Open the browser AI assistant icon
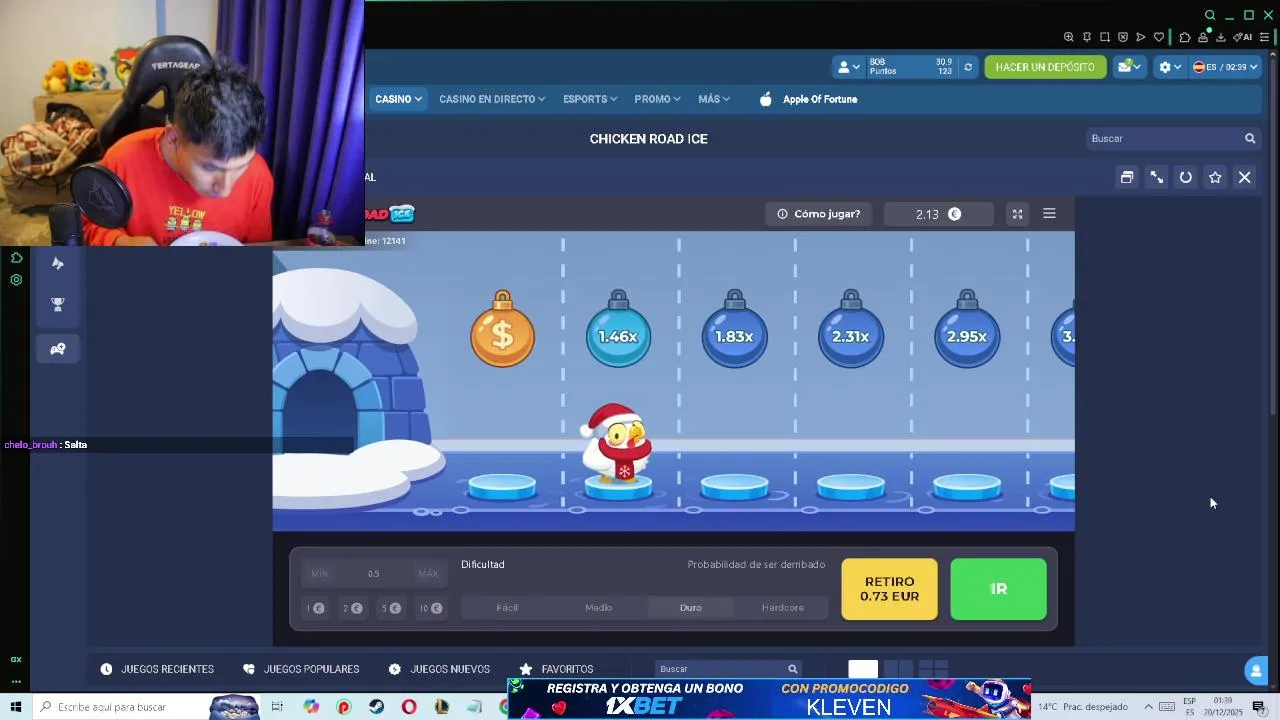 pos(1243,37)
